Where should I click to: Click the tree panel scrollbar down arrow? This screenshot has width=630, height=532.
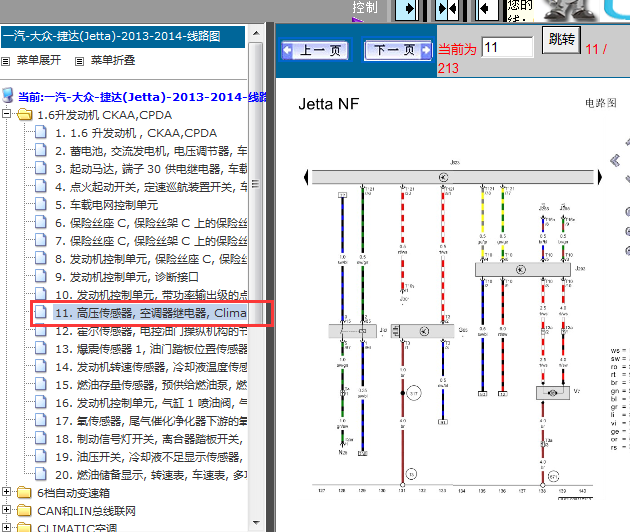click(256, 523)
